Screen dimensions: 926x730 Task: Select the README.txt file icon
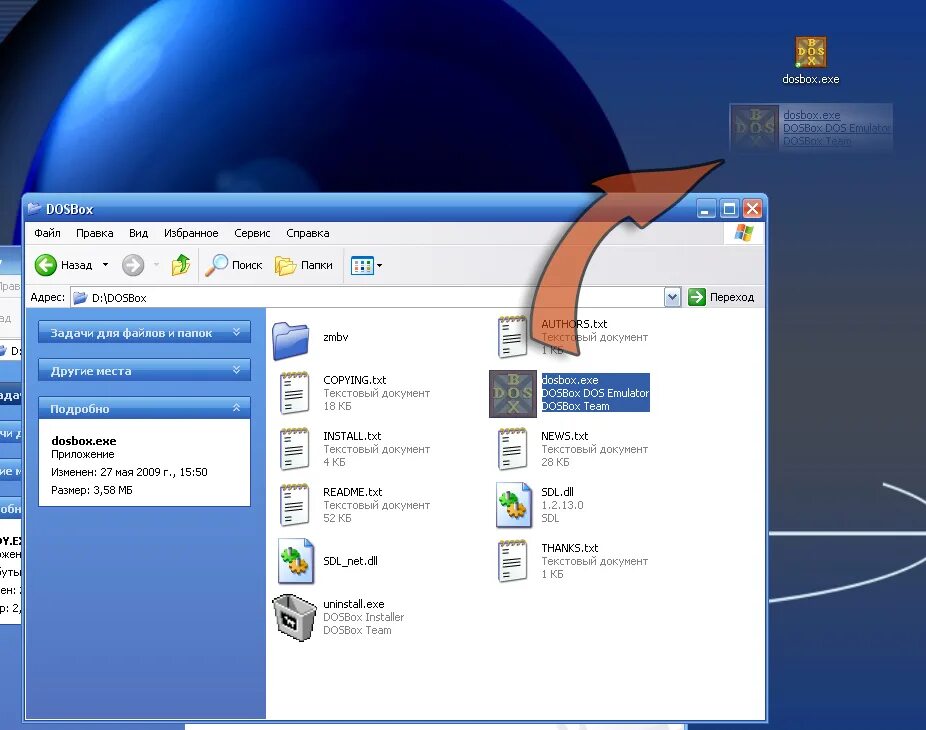coord(295,504)
